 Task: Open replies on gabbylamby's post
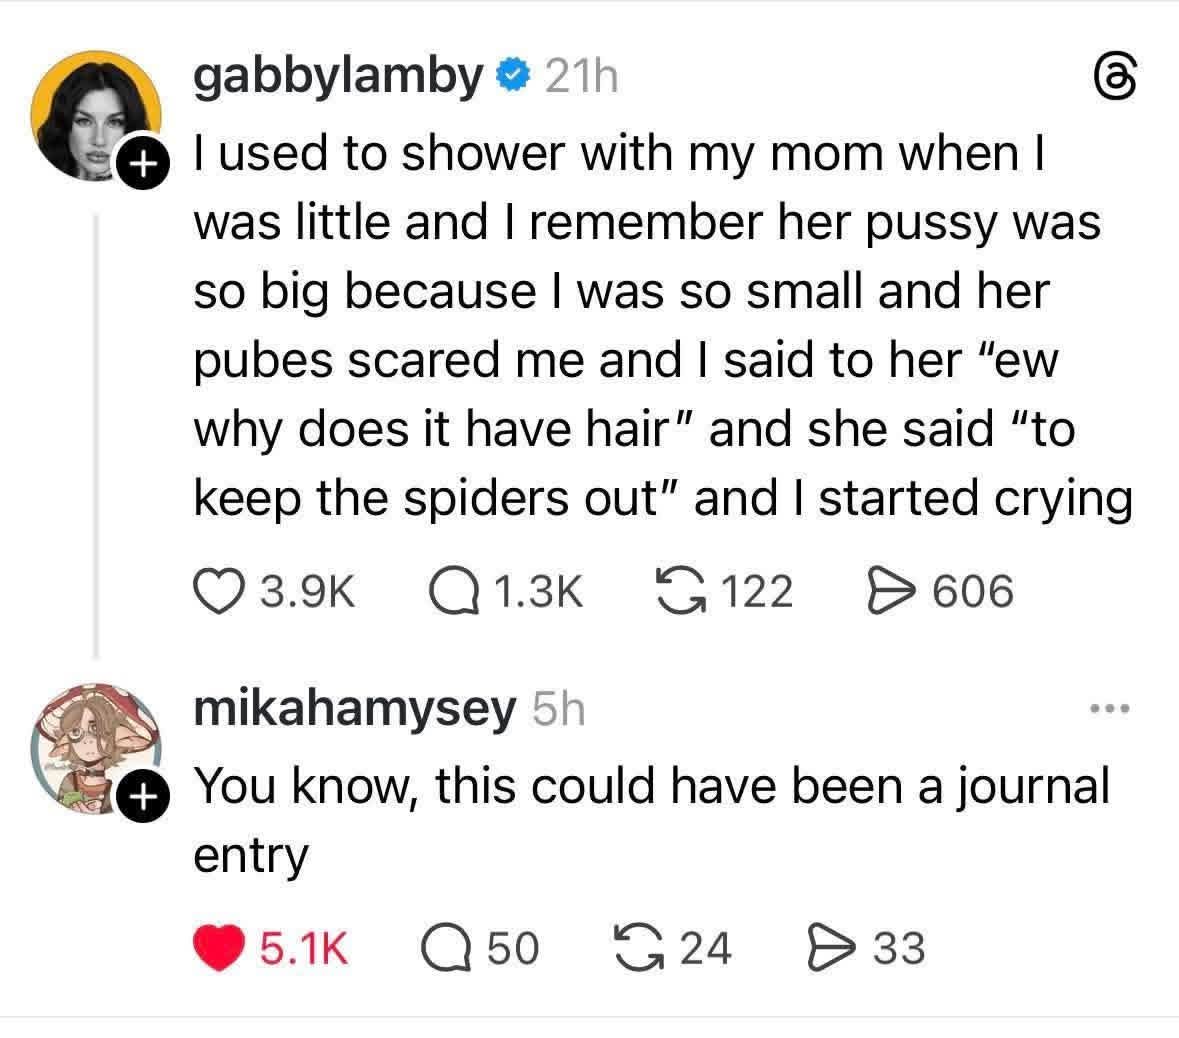(x=443, y=590)
